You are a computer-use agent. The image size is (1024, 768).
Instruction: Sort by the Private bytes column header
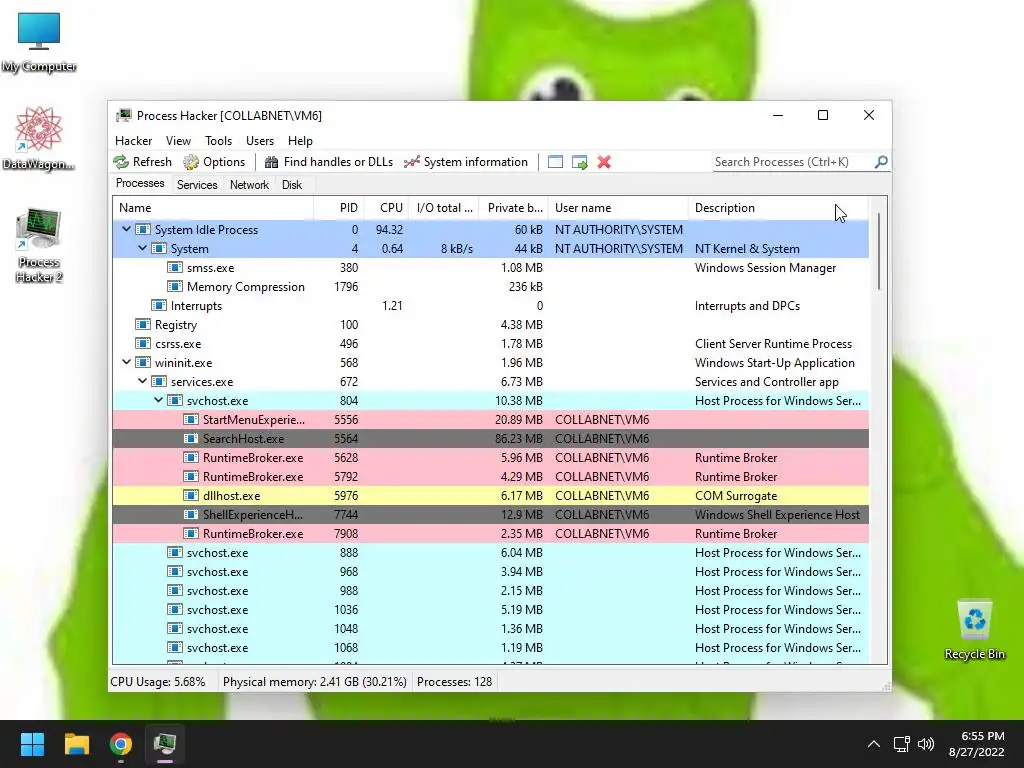[x=514, y=208]
